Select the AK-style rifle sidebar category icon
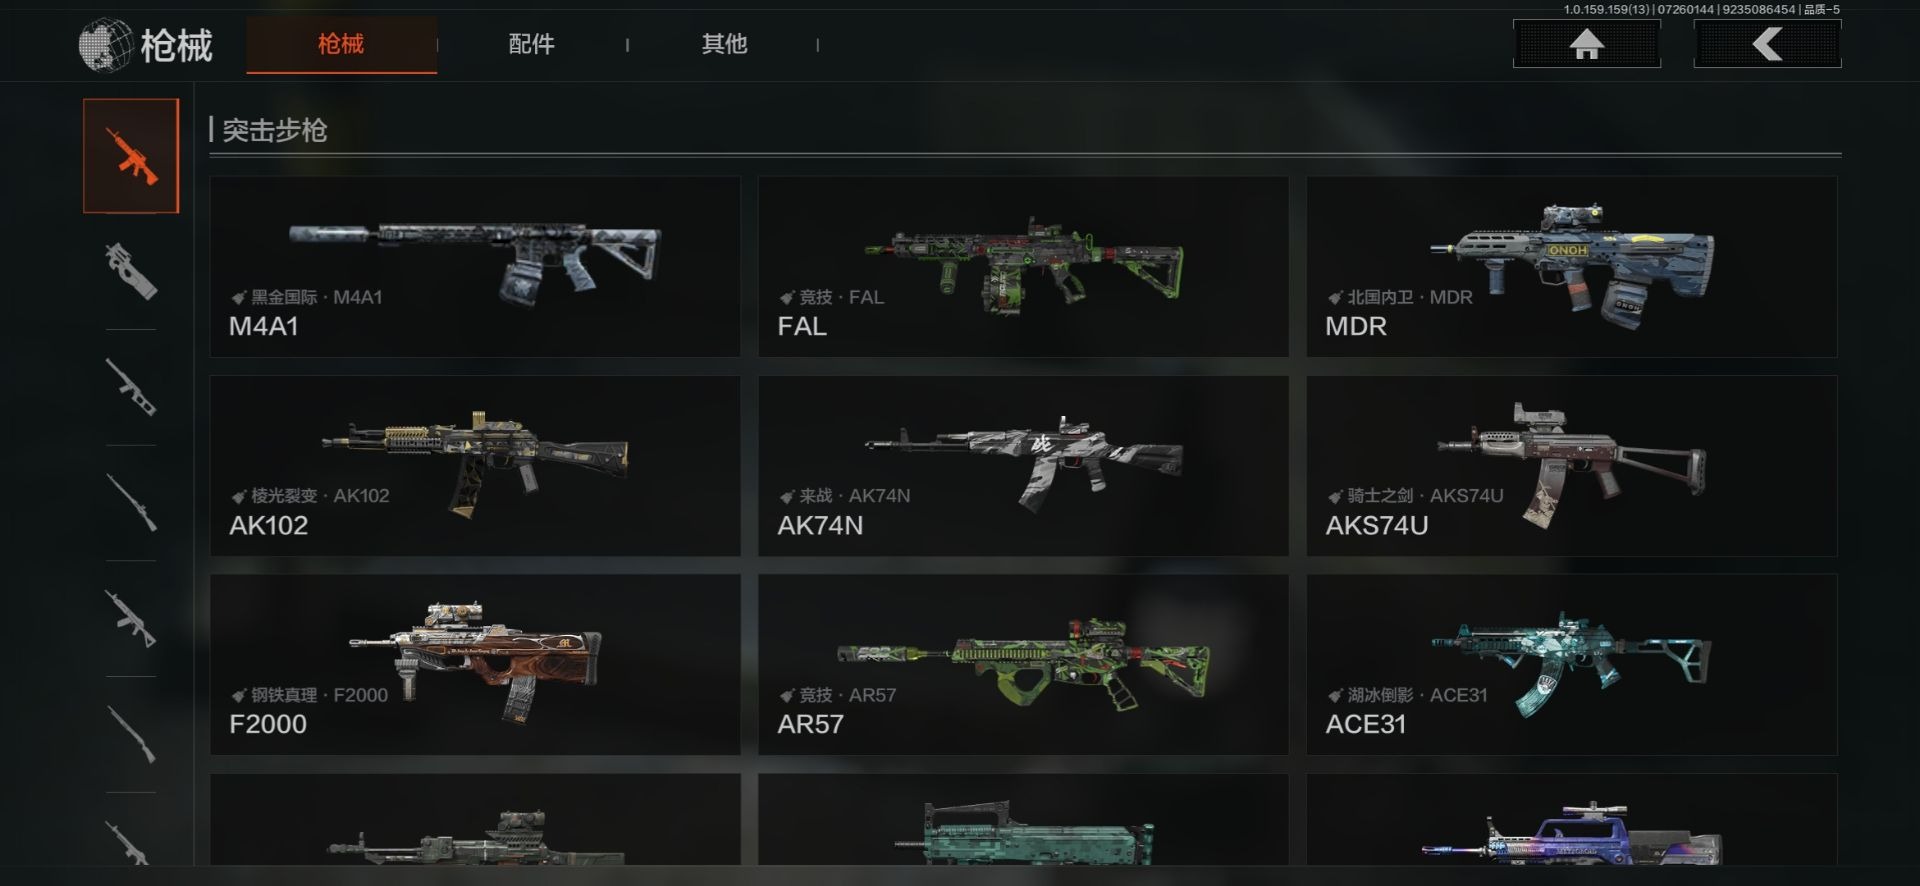Screen dimensions: 1920x886 click(x=131, y=618)
